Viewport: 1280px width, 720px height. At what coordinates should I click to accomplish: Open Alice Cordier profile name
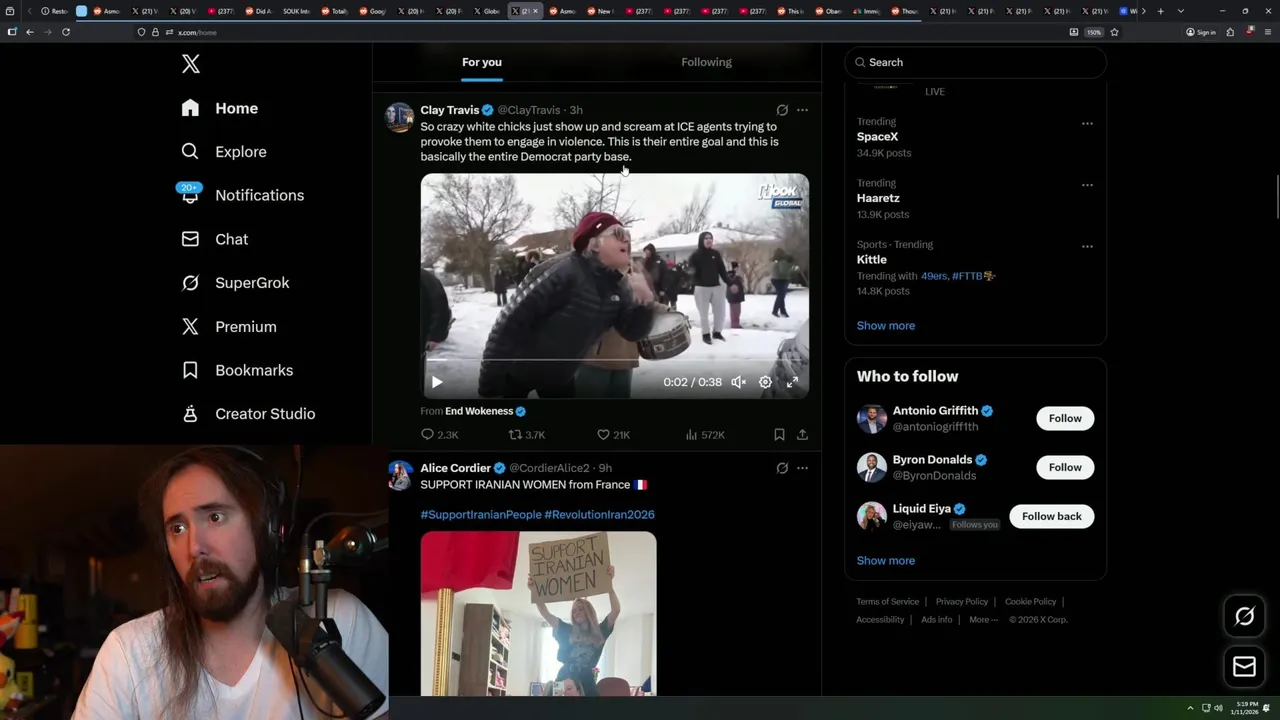(x=455, y=468)
